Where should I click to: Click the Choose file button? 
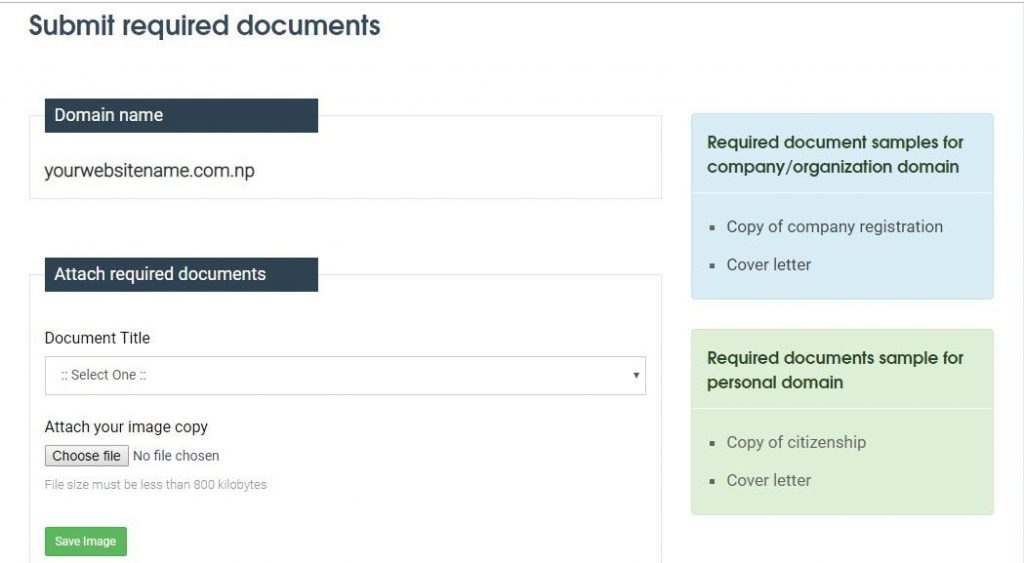pyautogui.click(x=86, y=456)
